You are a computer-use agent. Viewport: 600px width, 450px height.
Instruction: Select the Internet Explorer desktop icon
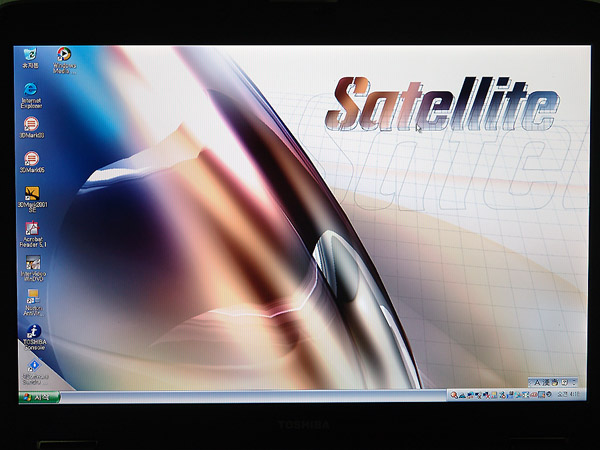coord(31,95)
